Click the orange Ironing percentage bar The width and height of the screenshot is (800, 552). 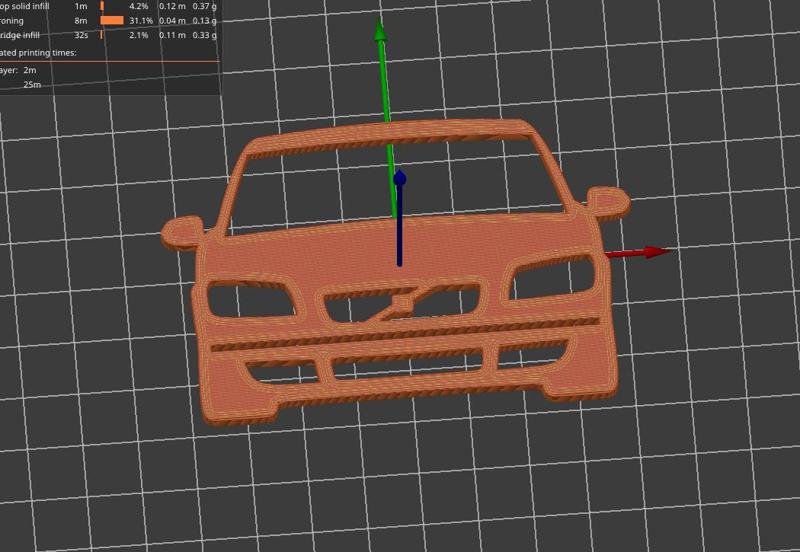point(112,20)
